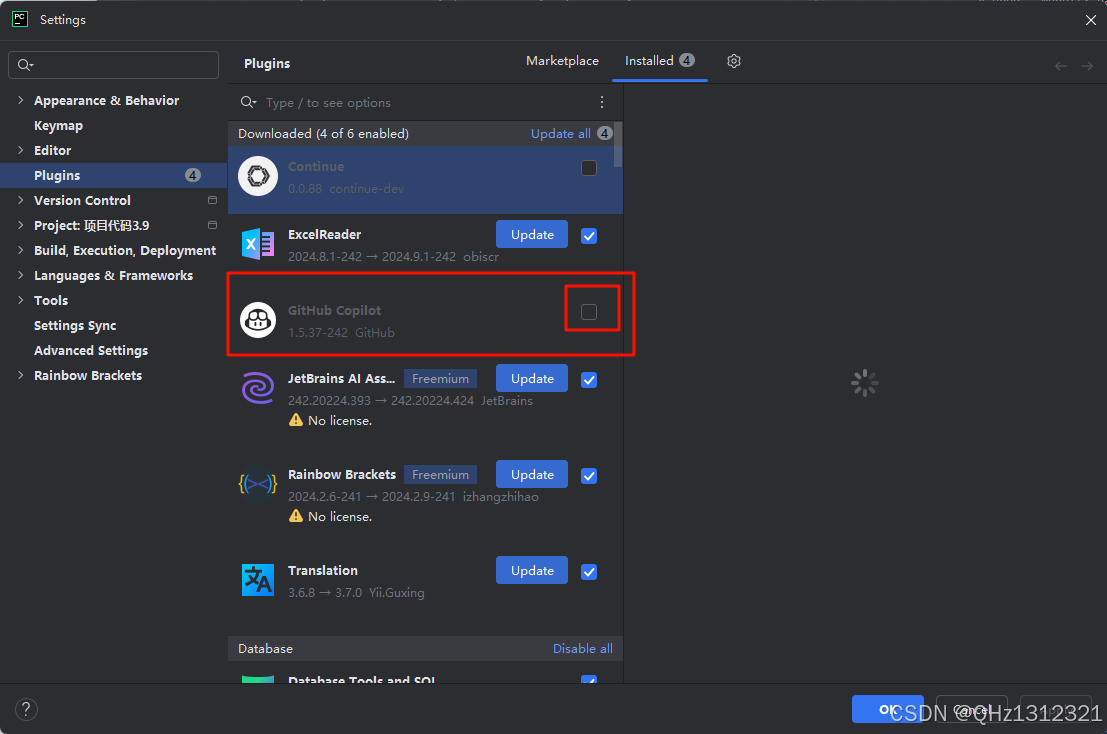The width and height of the screenshot is (1107, 734).
Task: Focus the plugin search input field
Action: [x=424, y=102]
